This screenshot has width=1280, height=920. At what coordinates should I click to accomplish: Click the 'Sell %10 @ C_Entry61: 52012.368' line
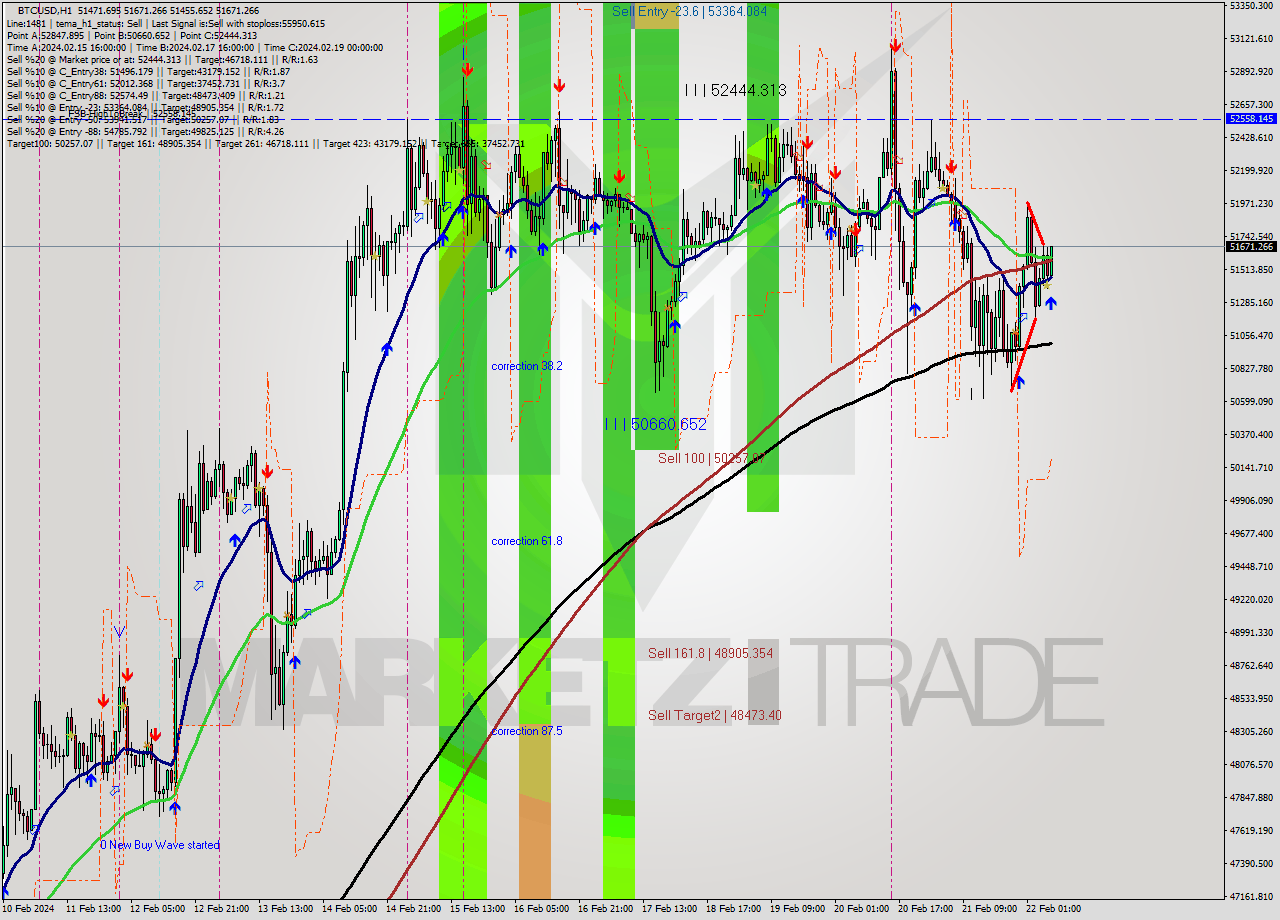146,83
